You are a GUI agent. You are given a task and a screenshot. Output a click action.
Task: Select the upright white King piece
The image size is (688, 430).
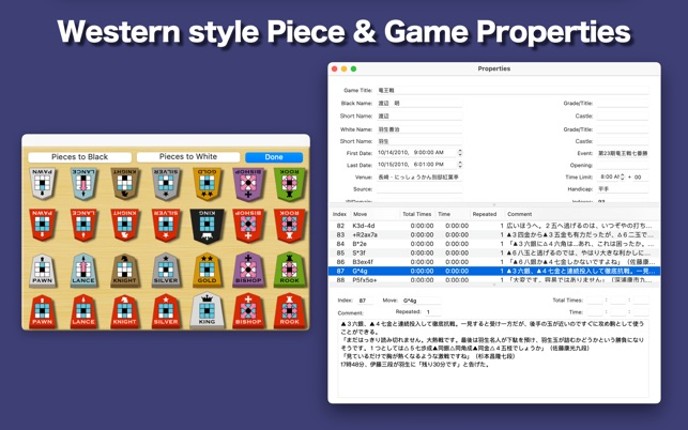207,310
